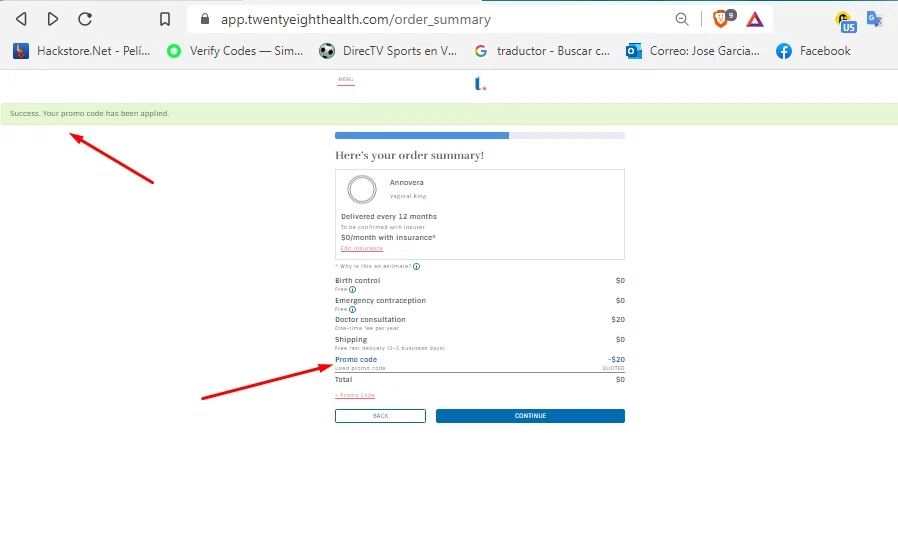Click the Annovera ring product image
The width and height of the screenshot is (898, 558).
tap(362, 190)
